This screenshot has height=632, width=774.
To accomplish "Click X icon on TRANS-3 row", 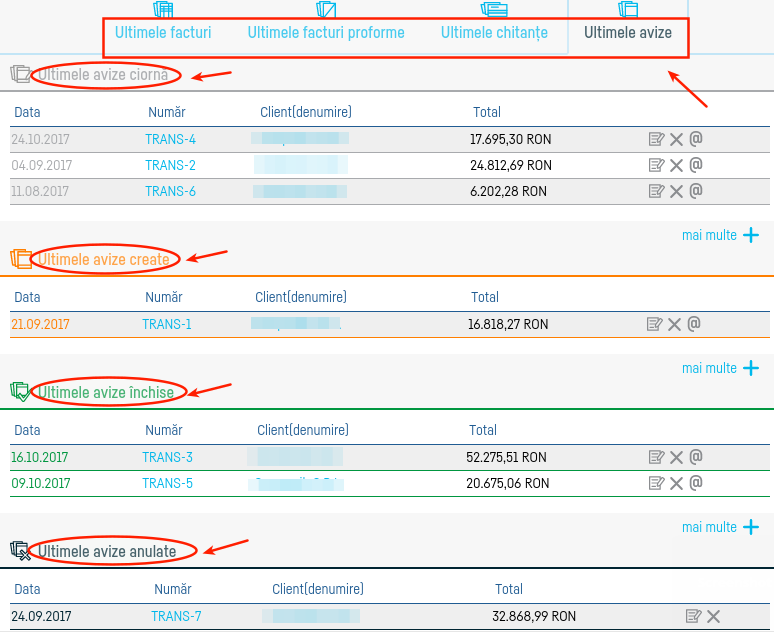I will click(676, 458).
